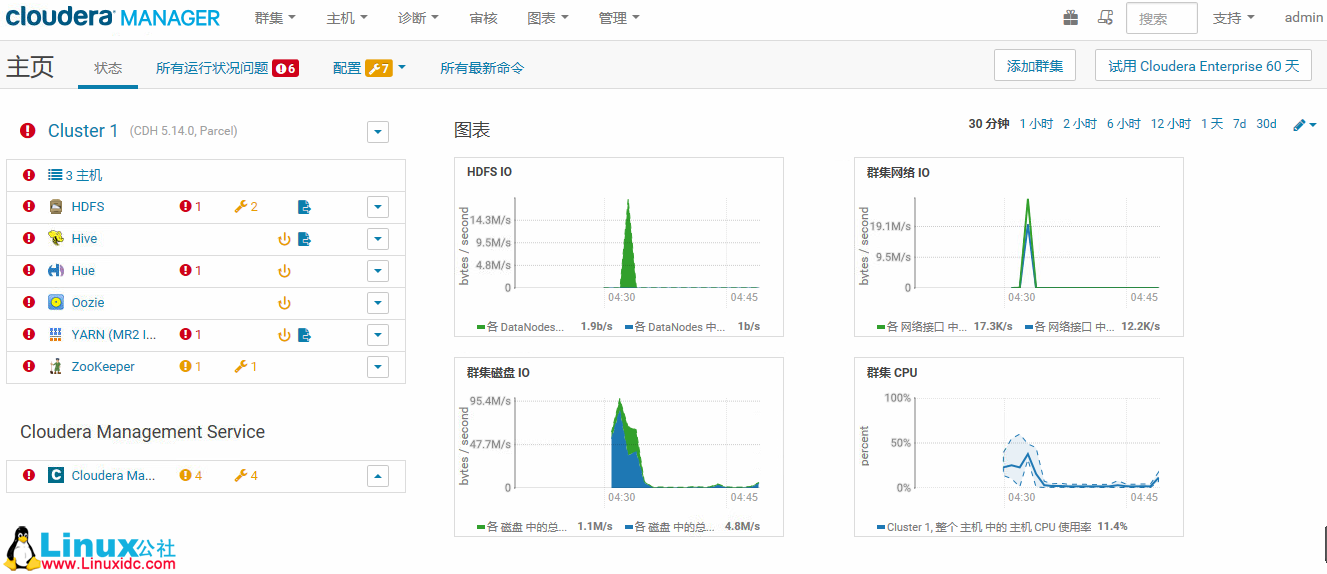Click HDFS red health issue count 1

pos(191,207)
